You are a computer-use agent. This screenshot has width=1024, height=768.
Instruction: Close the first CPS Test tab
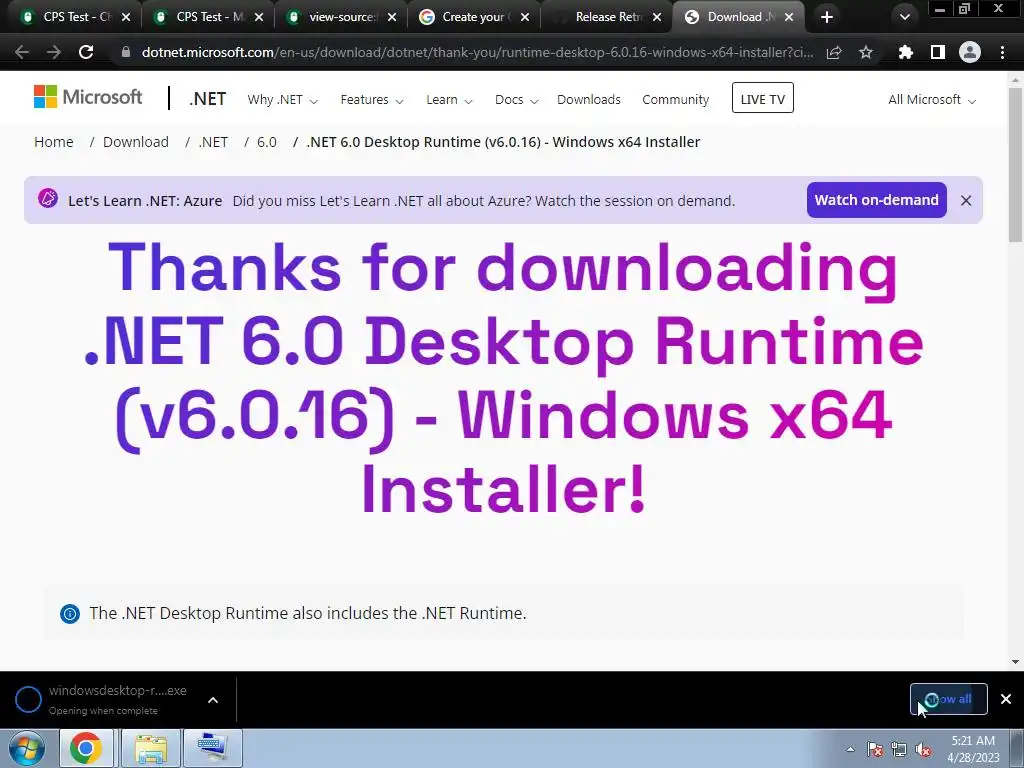(126, 17)
